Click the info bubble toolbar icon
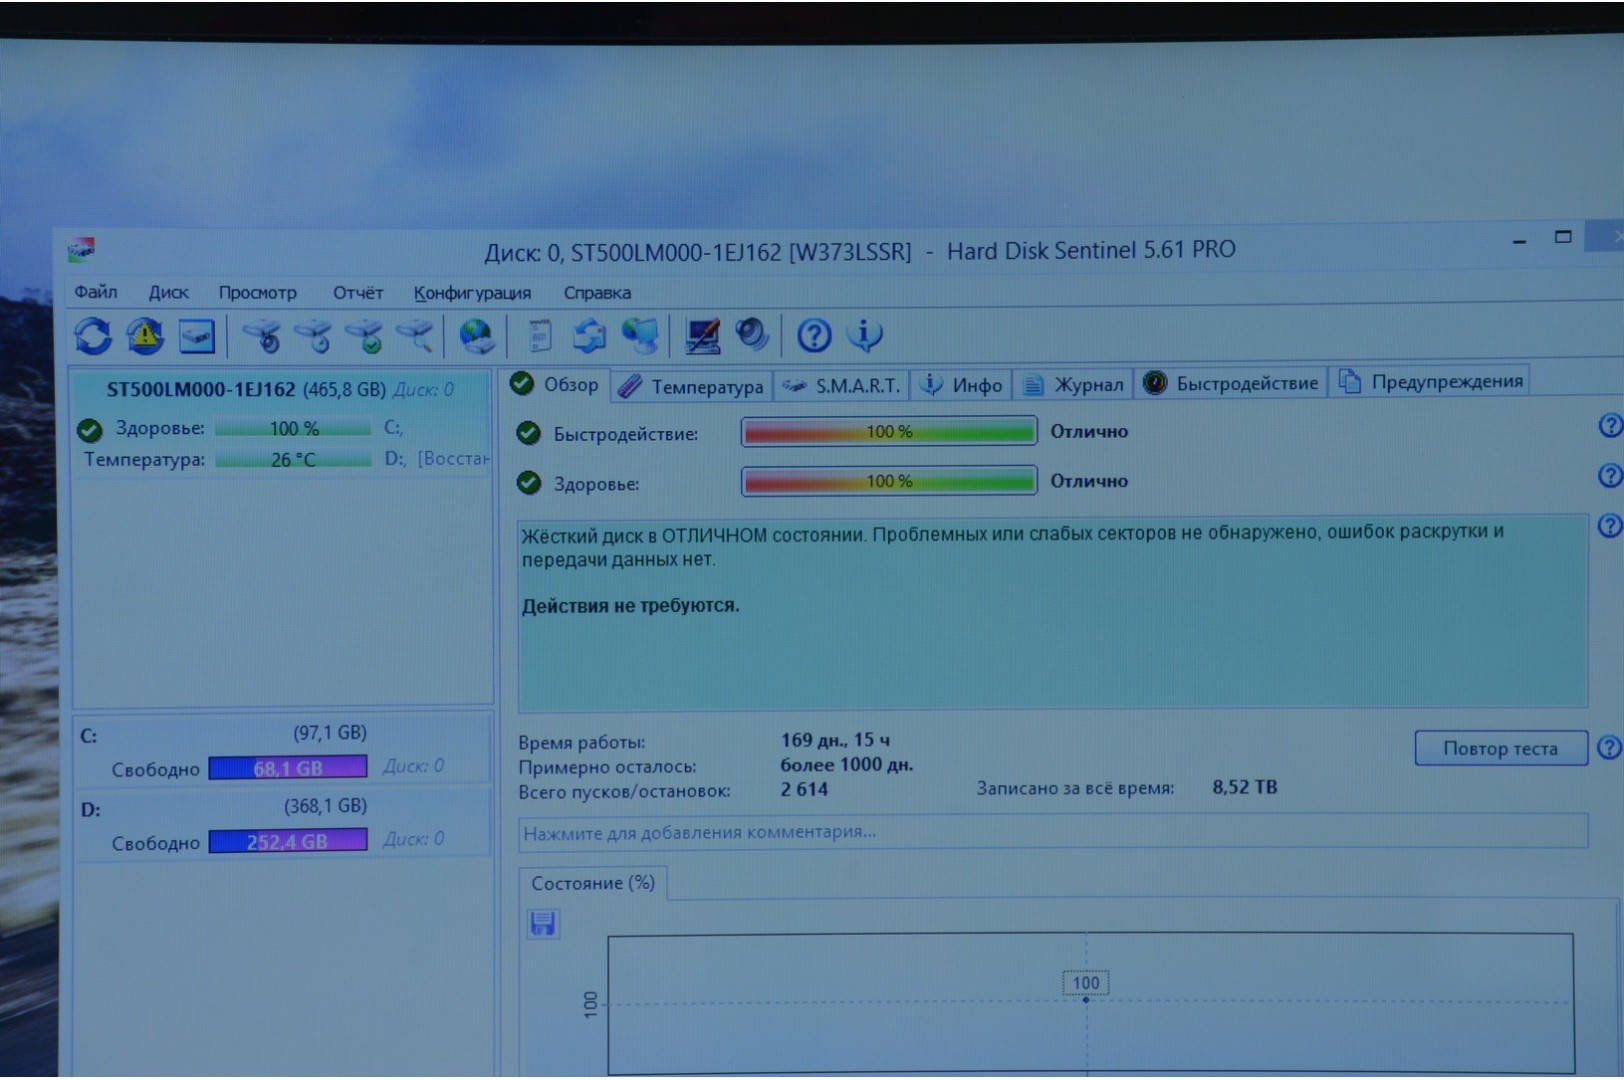 (864, 335)
